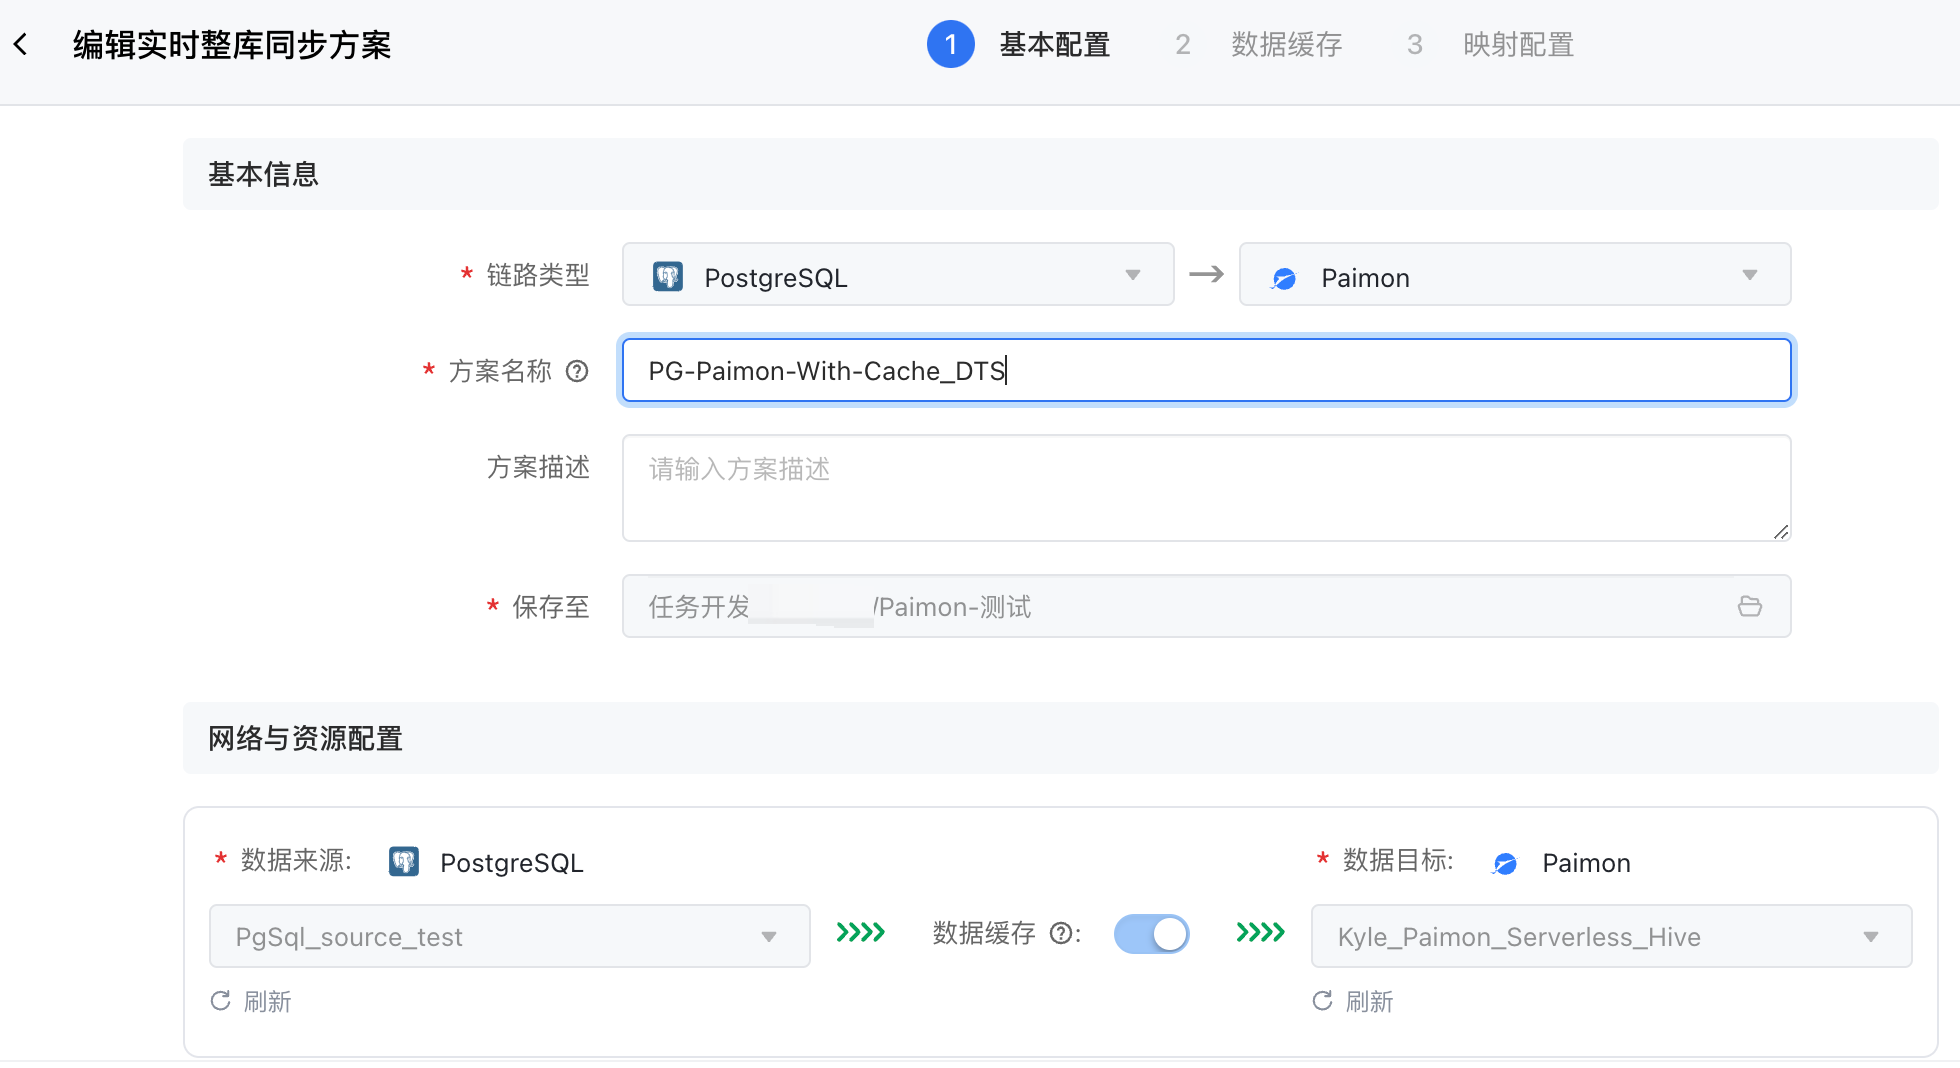
Task: Go back with the left arrow icon
Action: 21,44
